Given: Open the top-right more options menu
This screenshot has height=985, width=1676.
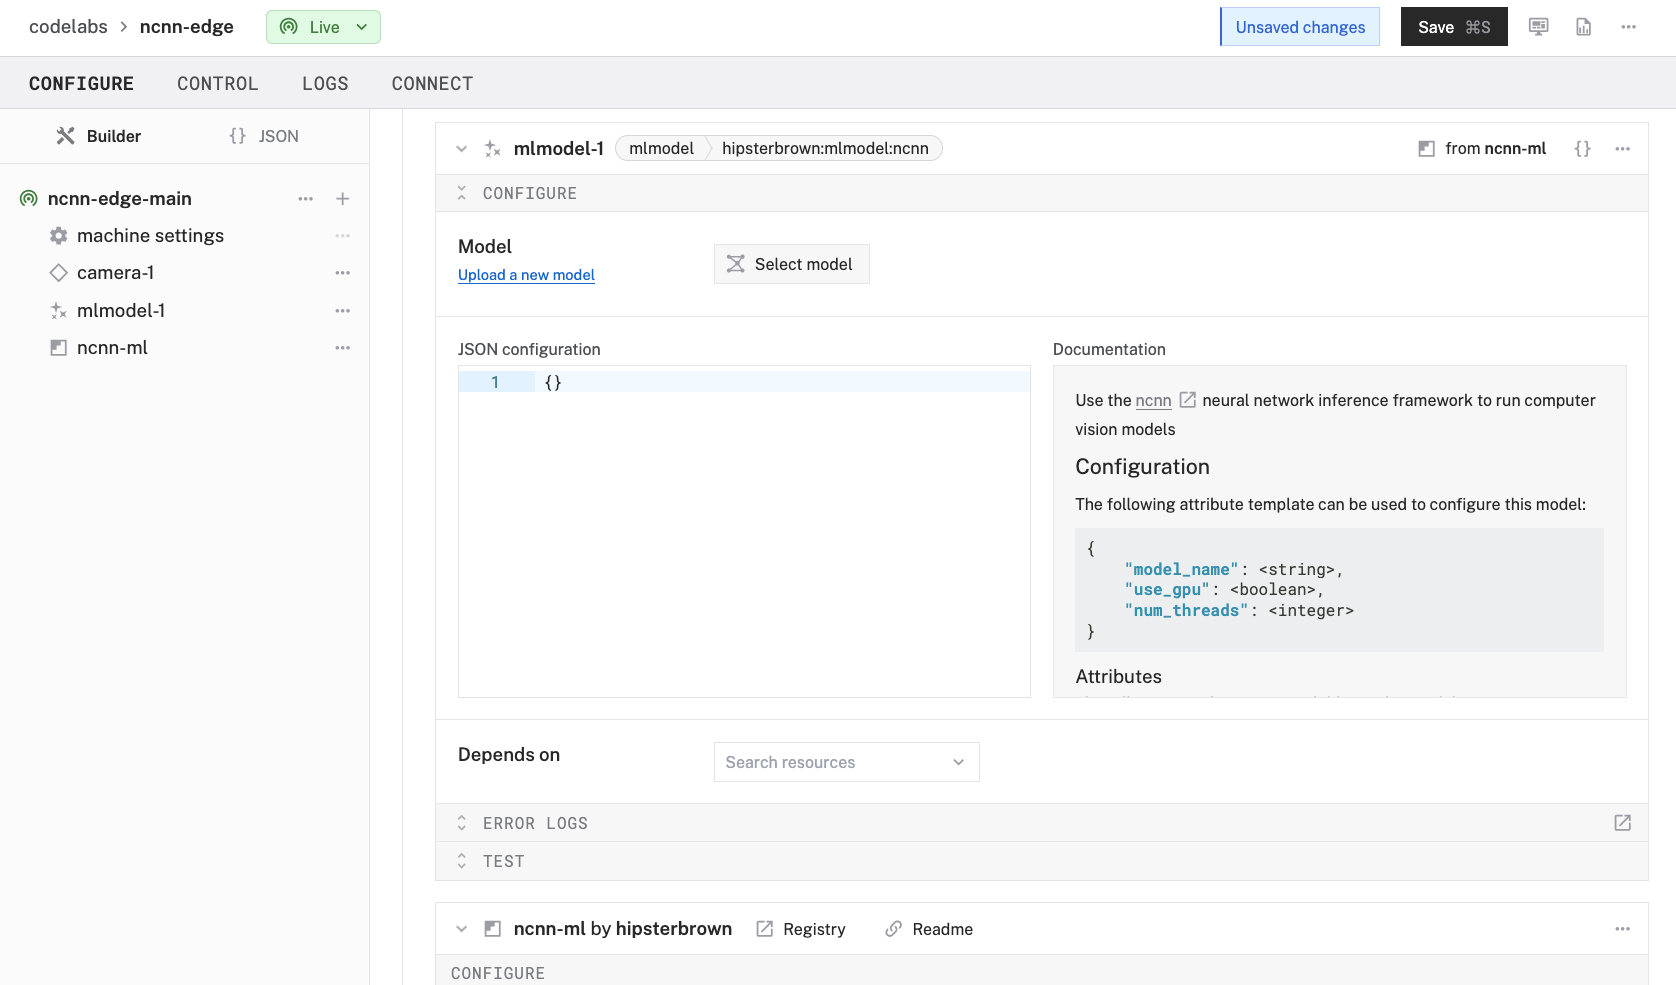Looking at the screenshot, I should pyautogui.click(x=1629, y=27).
